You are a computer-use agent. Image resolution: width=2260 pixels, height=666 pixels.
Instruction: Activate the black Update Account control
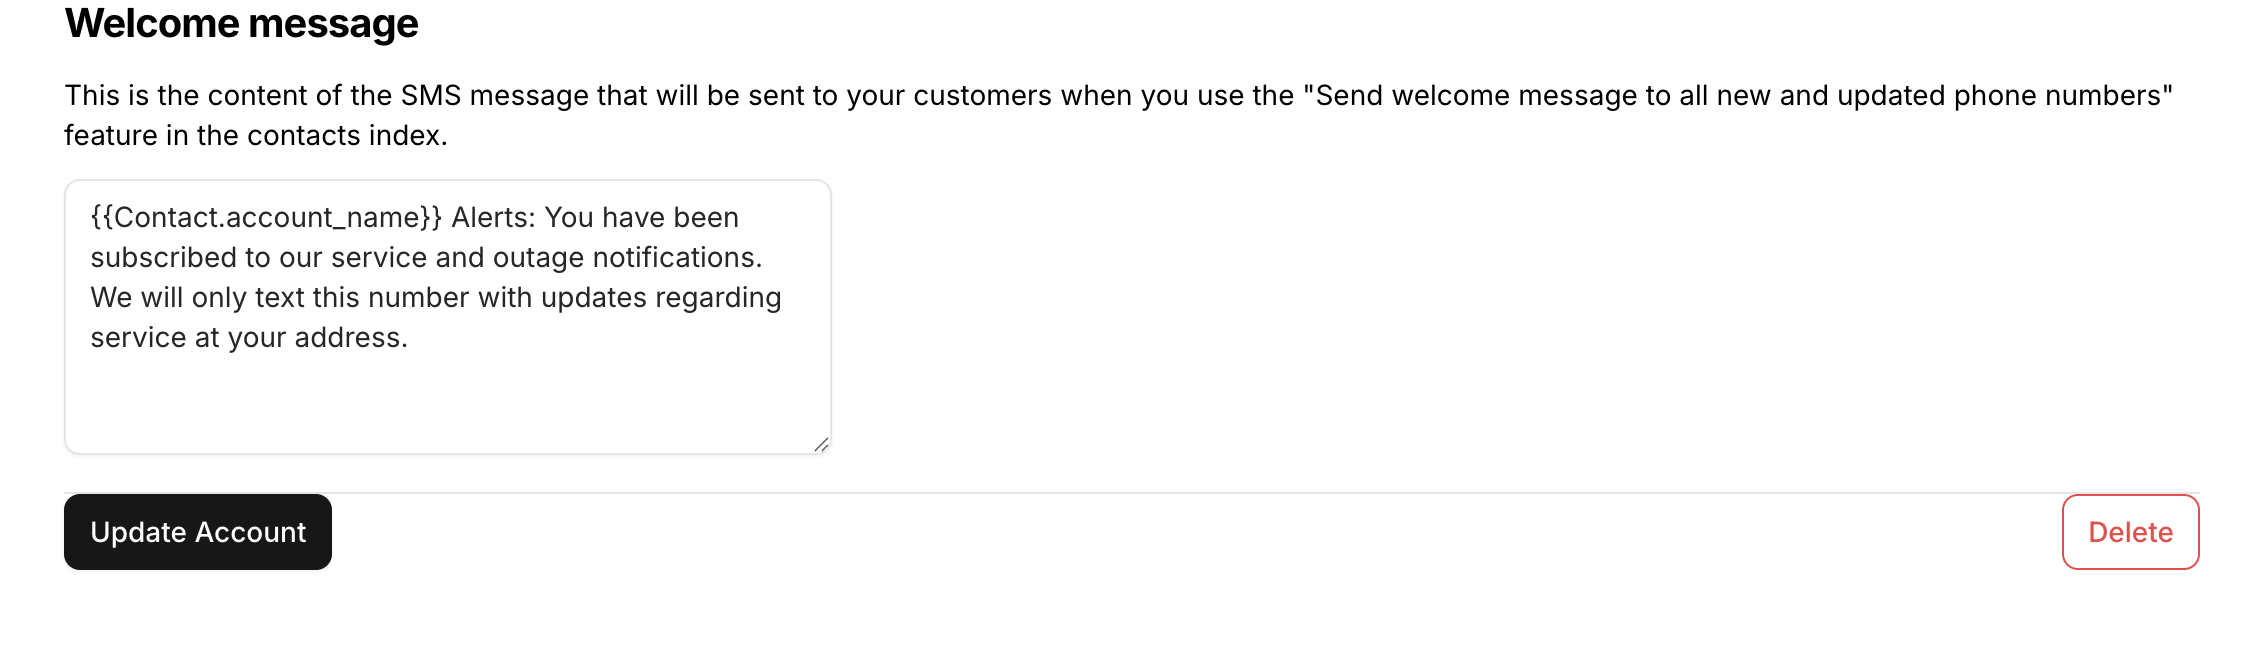coord(197,531)
